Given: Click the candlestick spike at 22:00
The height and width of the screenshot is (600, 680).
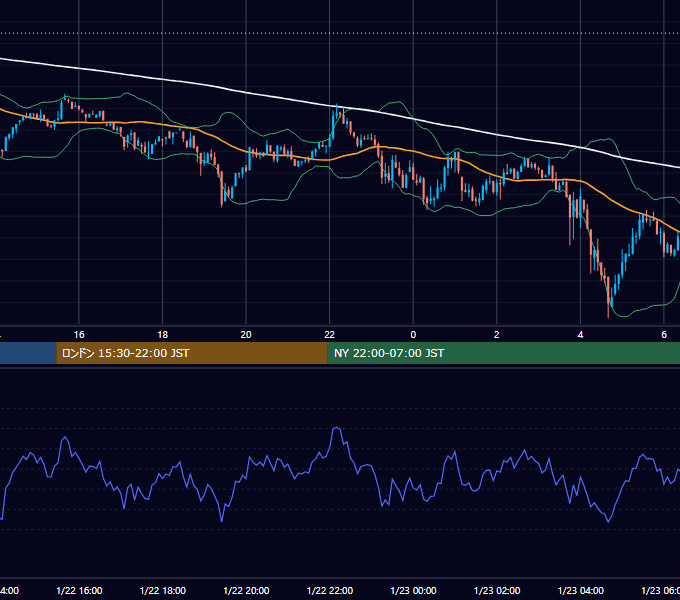Looking at the screenshot, I should (337, 114).
